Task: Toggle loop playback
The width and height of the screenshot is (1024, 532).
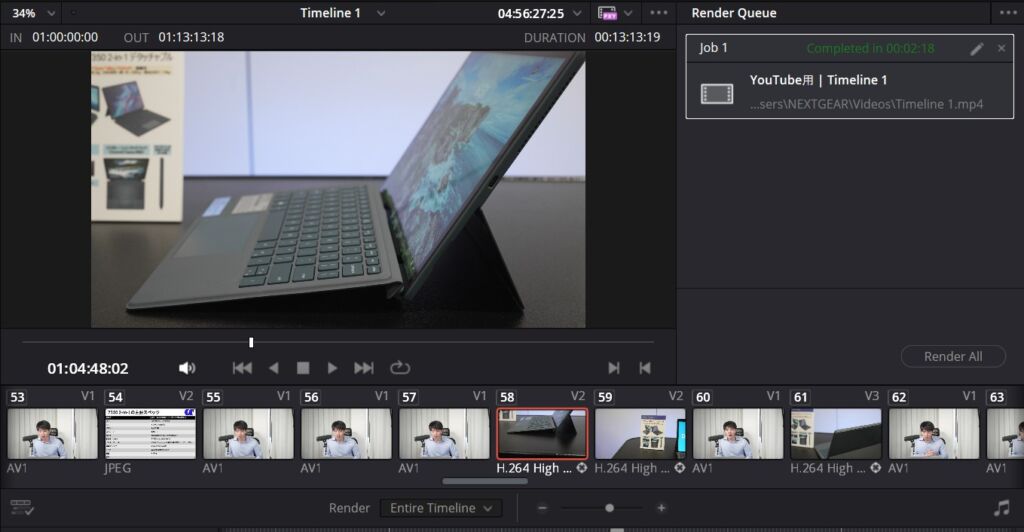Action: (x=400, y=368)
